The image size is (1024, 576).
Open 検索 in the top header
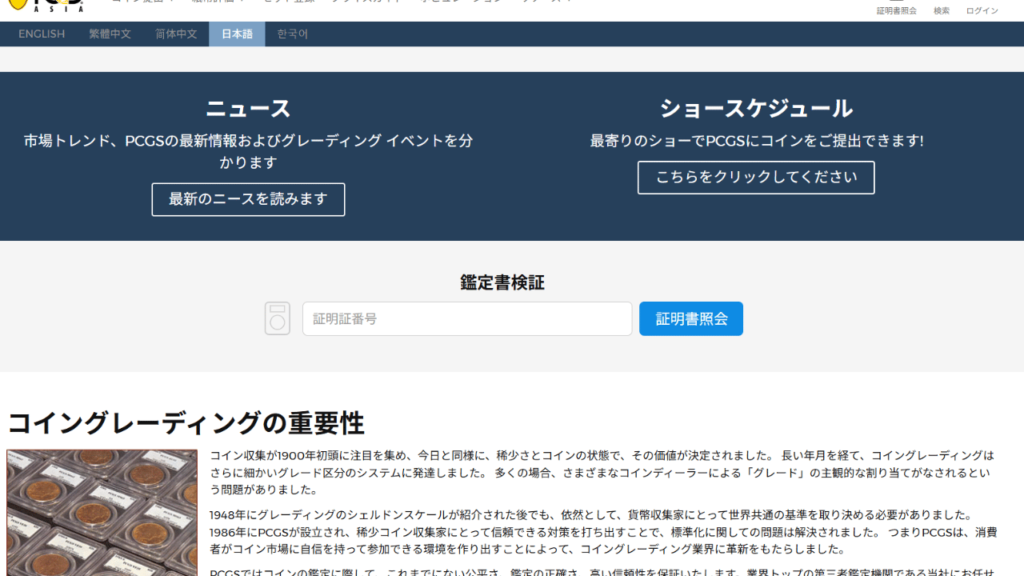(x=941, y=10)
